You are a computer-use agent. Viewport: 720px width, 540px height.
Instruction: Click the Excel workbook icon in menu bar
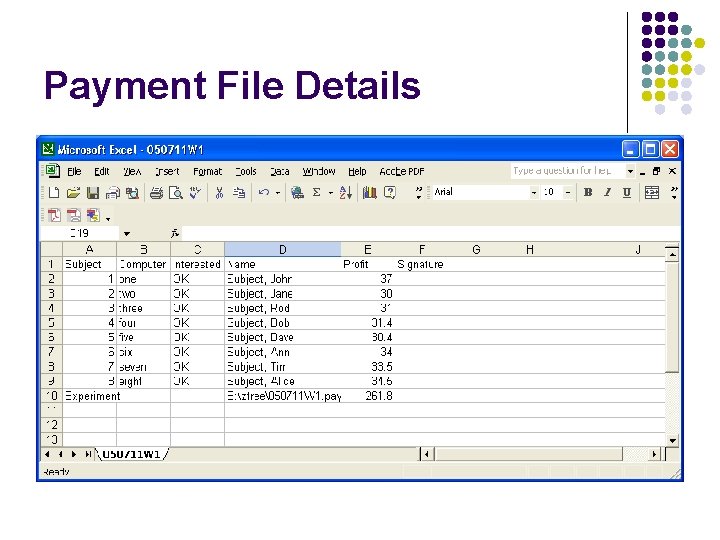[x=52, y=171]
